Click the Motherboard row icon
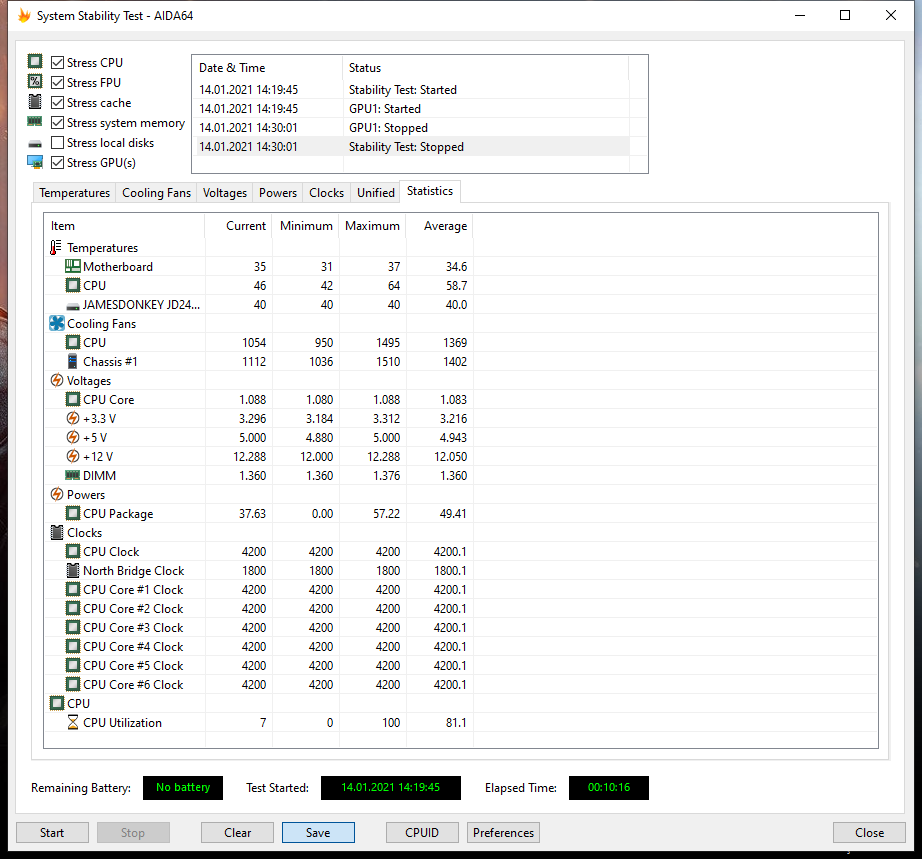Screen dimensions: 922x859 73,266
